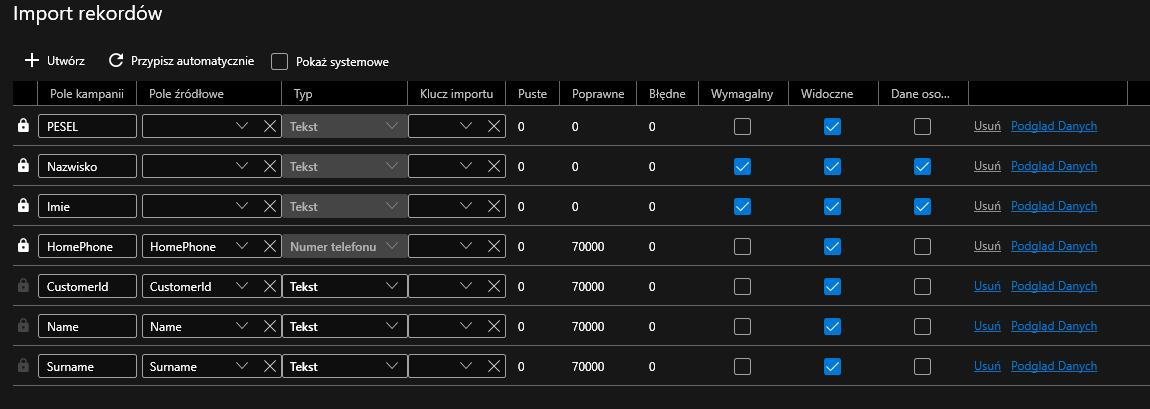Click the Nazwisko campaign field input
This screenshot has height=409, width=1150.
point(87,166)
